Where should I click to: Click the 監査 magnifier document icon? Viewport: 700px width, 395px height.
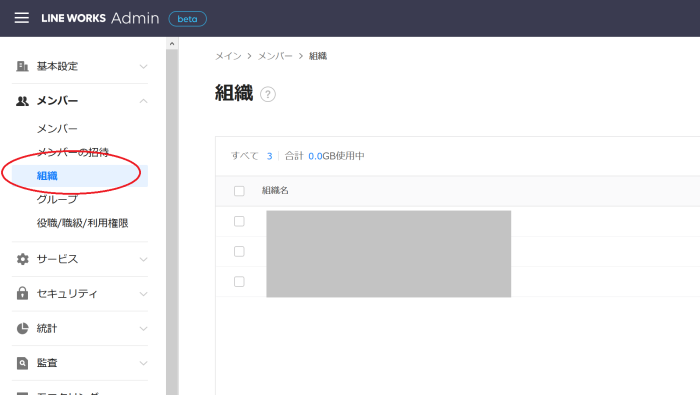coord(22,363)
